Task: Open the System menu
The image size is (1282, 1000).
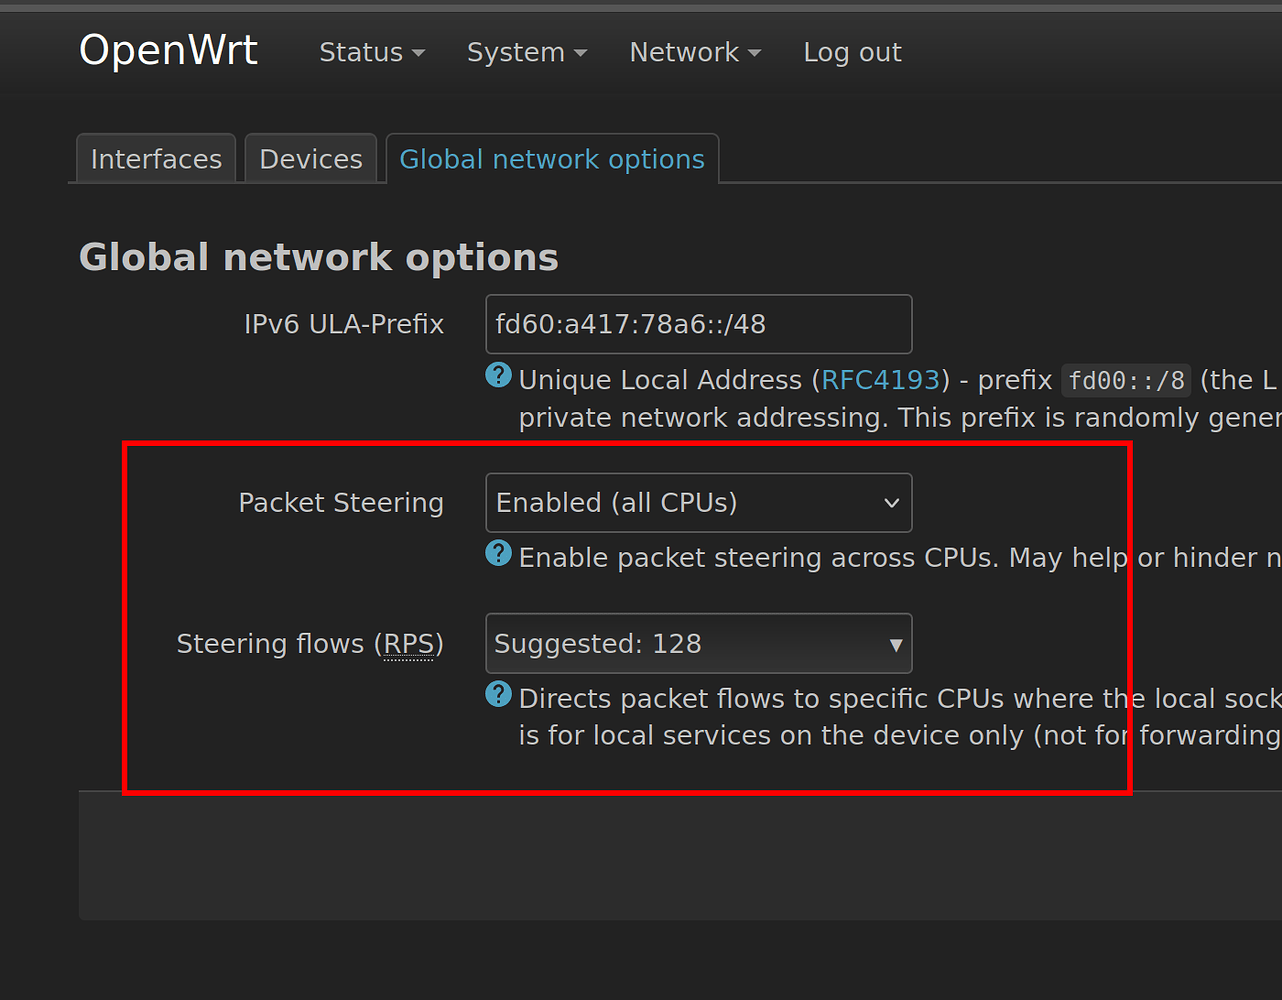Action: [515, 52]
